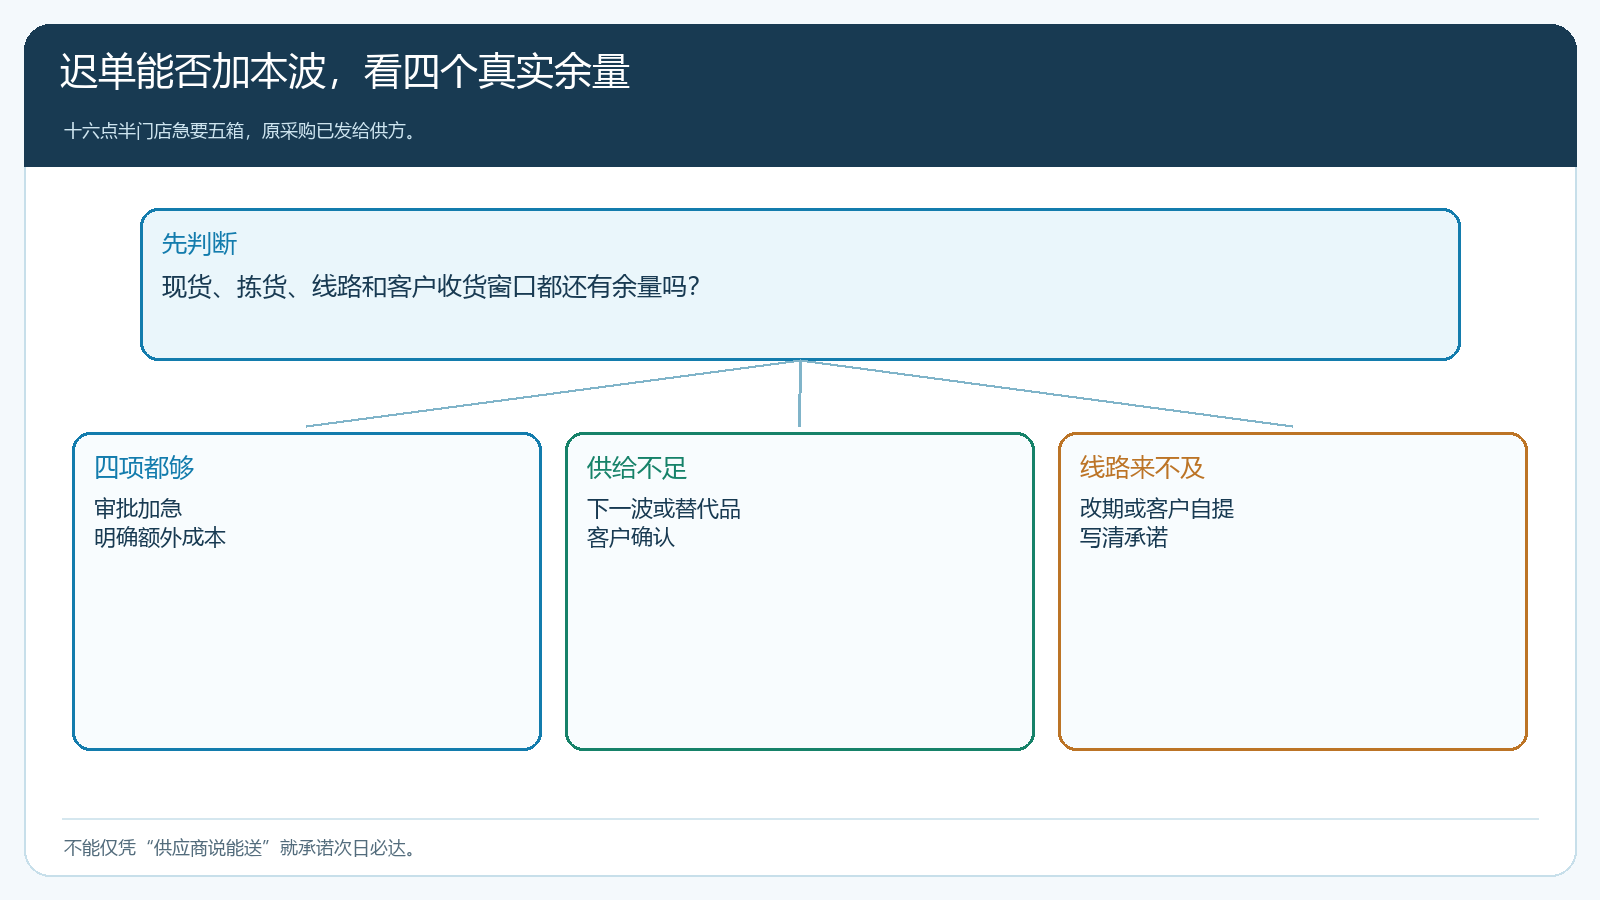The image size is (1600, 900).
Task: Click the slide title 迟单能否加本波，看四个真实余量
Action: coord(344,72)
